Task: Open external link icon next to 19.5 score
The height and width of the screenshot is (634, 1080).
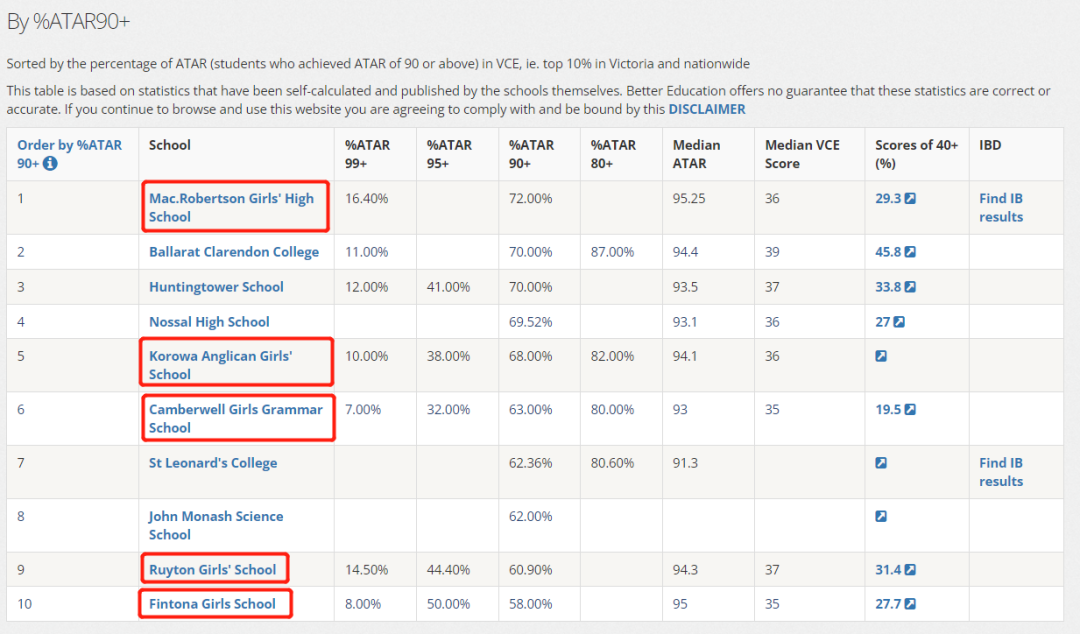Action: pos(910,409)
